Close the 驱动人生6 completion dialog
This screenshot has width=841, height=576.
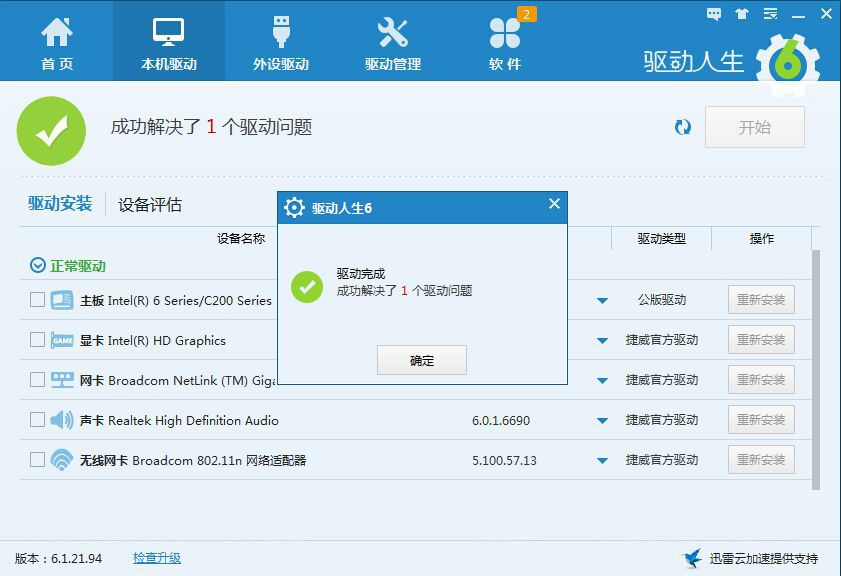[x=554, y=205]
